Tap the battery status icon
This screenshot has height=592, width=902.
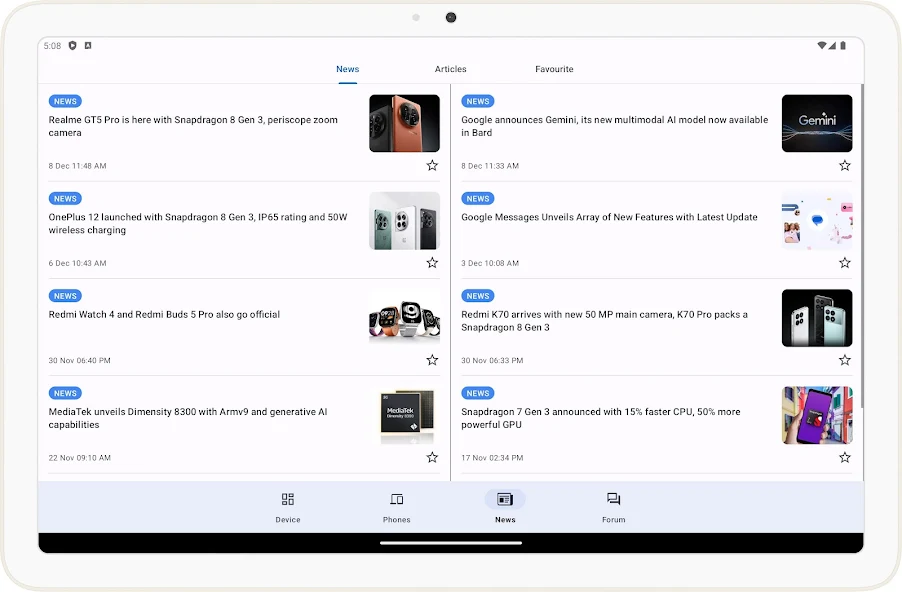[x=843, y=45]
